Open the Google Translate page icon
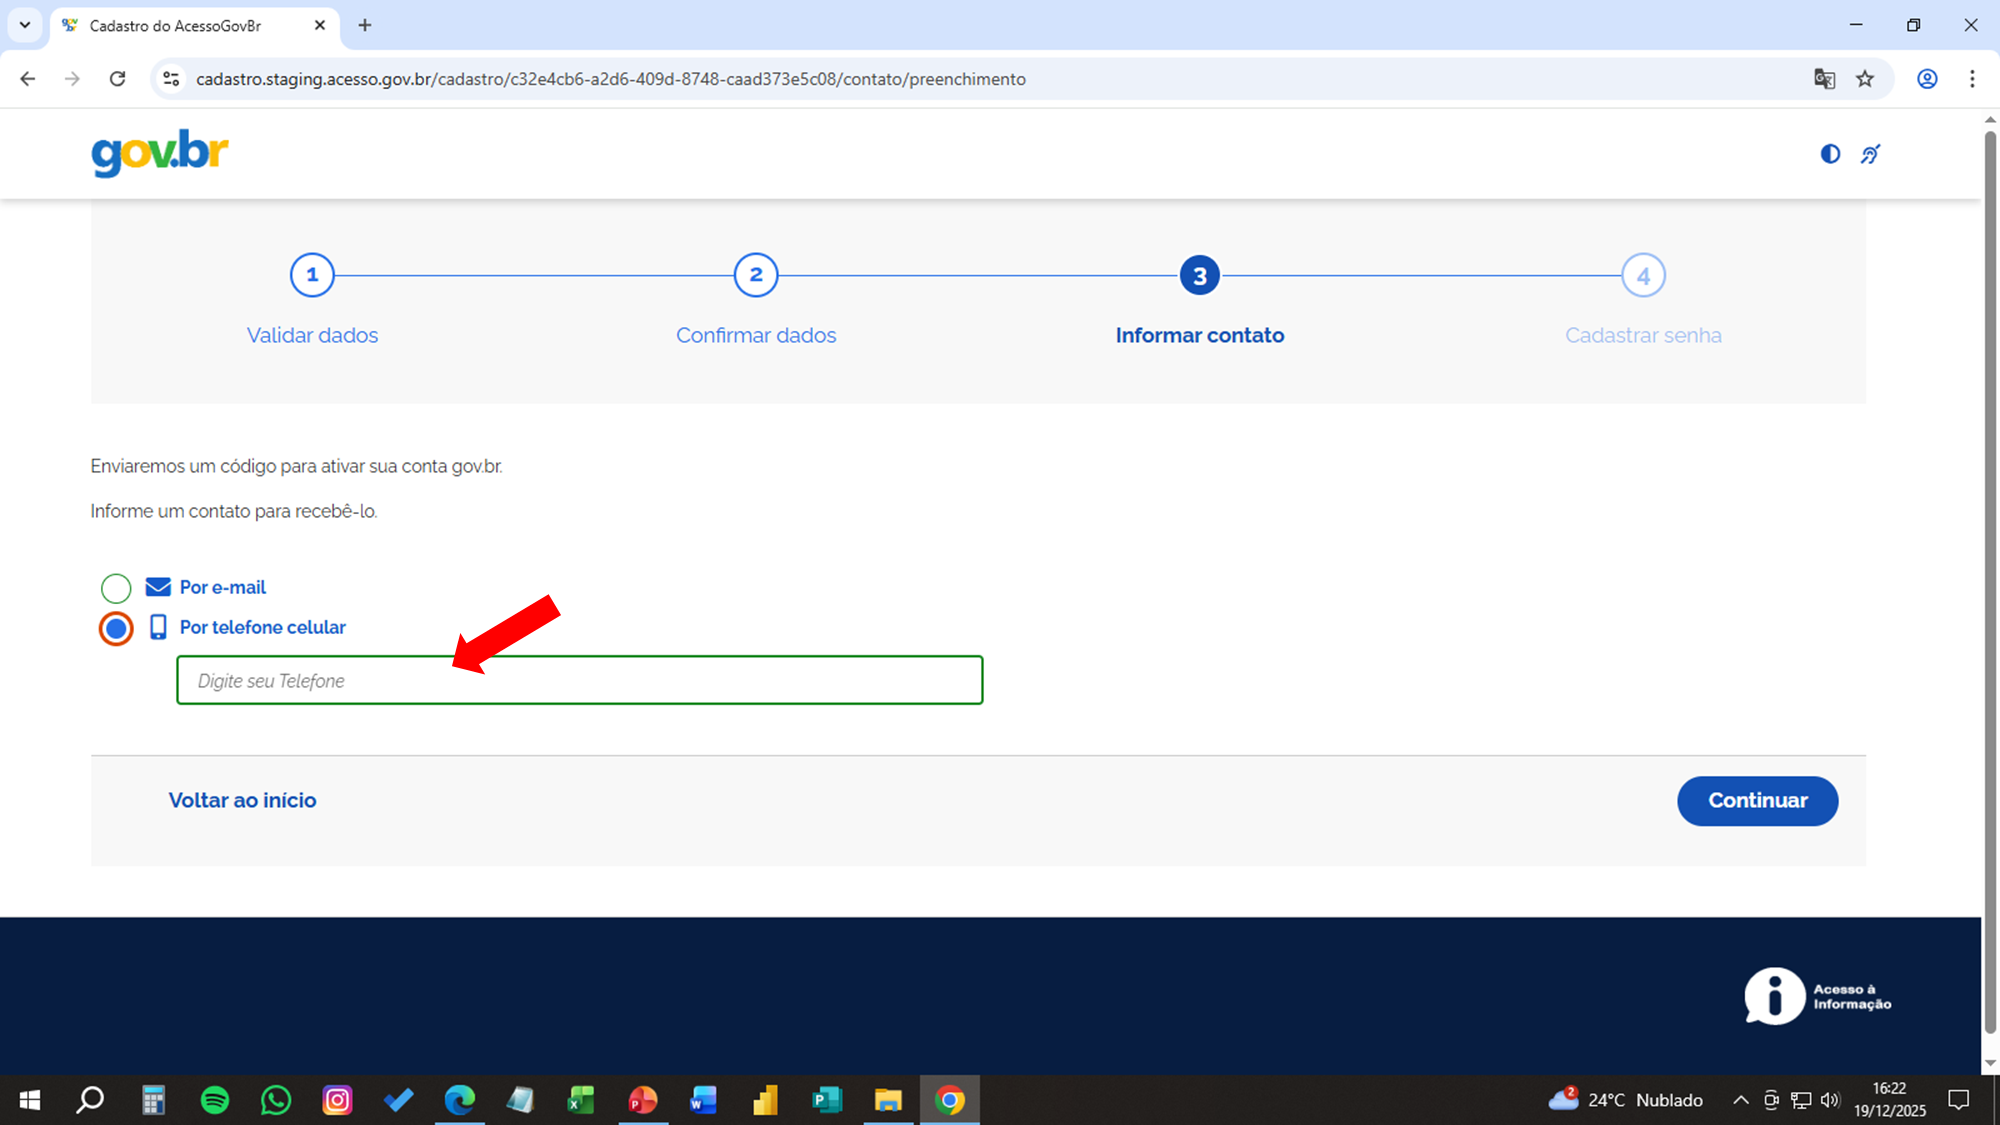Image resolution: width=2000 pixels, height=1125 pixels. tap(1824, 79)
